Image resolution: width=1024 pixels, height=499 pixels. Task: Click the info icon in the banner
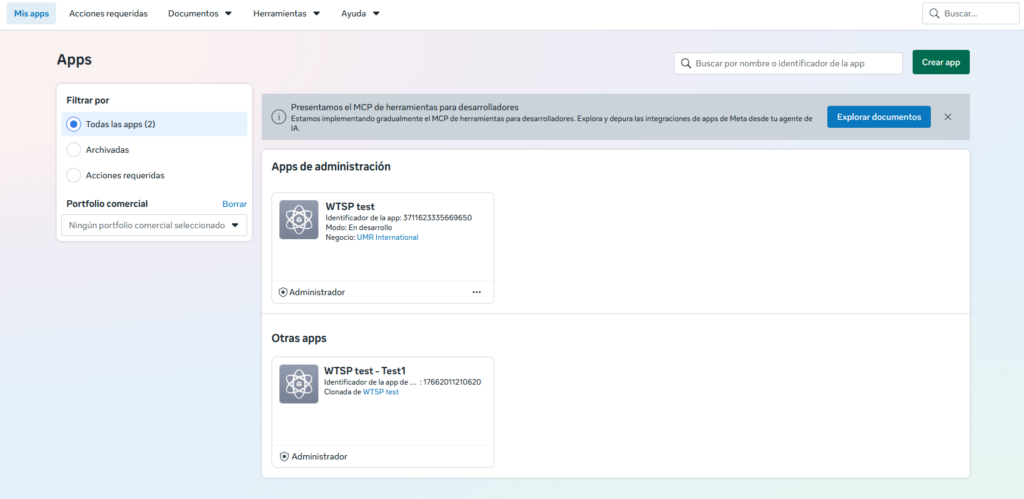pos(278,117)
